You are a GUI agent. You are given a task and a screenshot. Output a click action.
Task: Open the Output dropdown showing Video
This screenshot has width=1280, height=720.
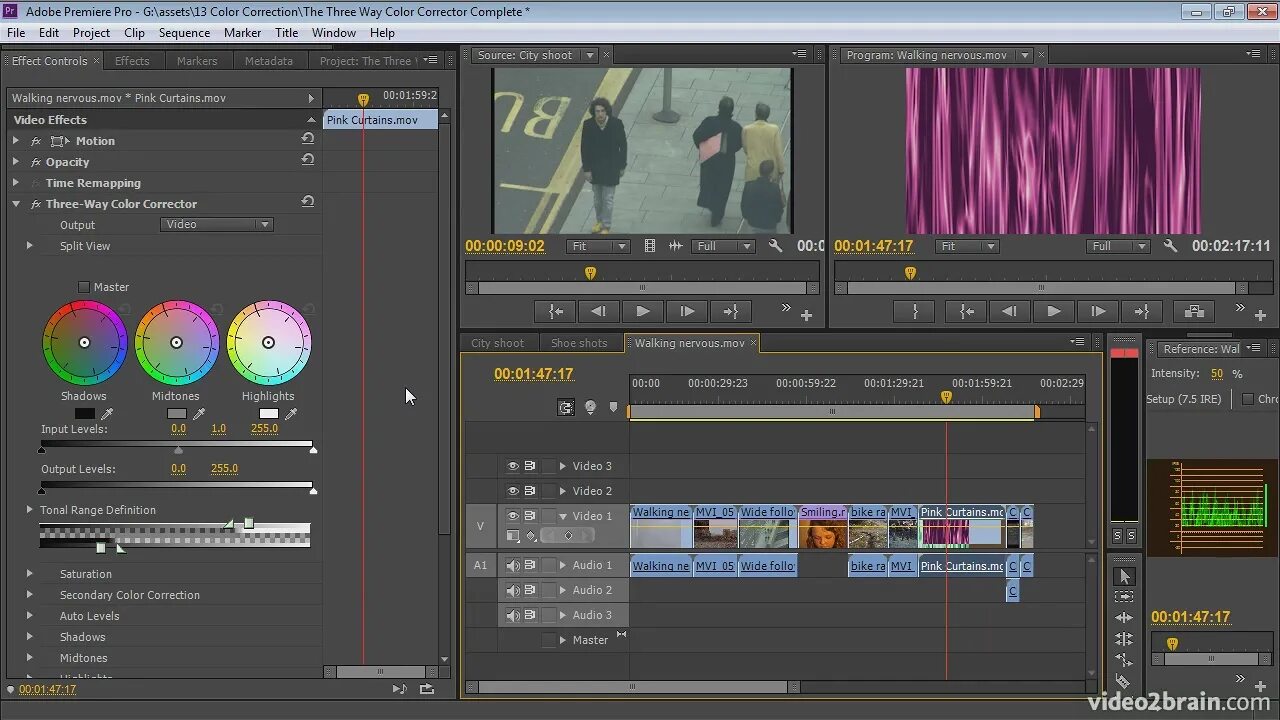click(x=217, y=224)
